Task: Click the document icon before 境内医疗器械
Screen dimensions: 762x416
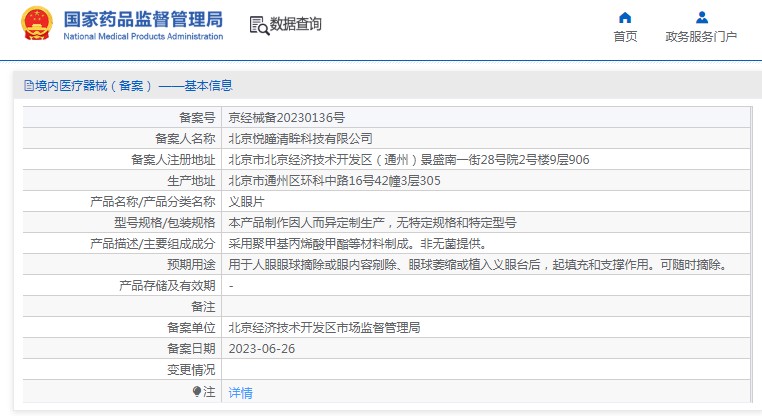Action: coord(29,86)
